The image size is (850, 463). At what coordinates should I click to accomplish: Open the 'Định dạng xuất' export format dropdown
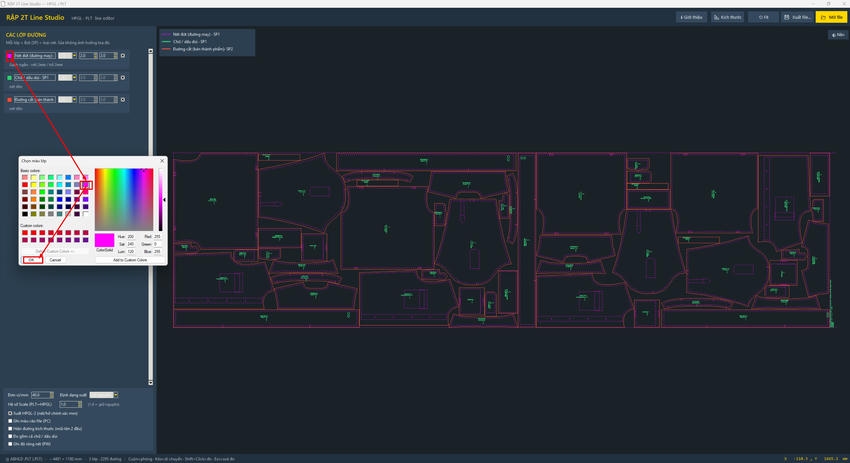coord(104,395)
